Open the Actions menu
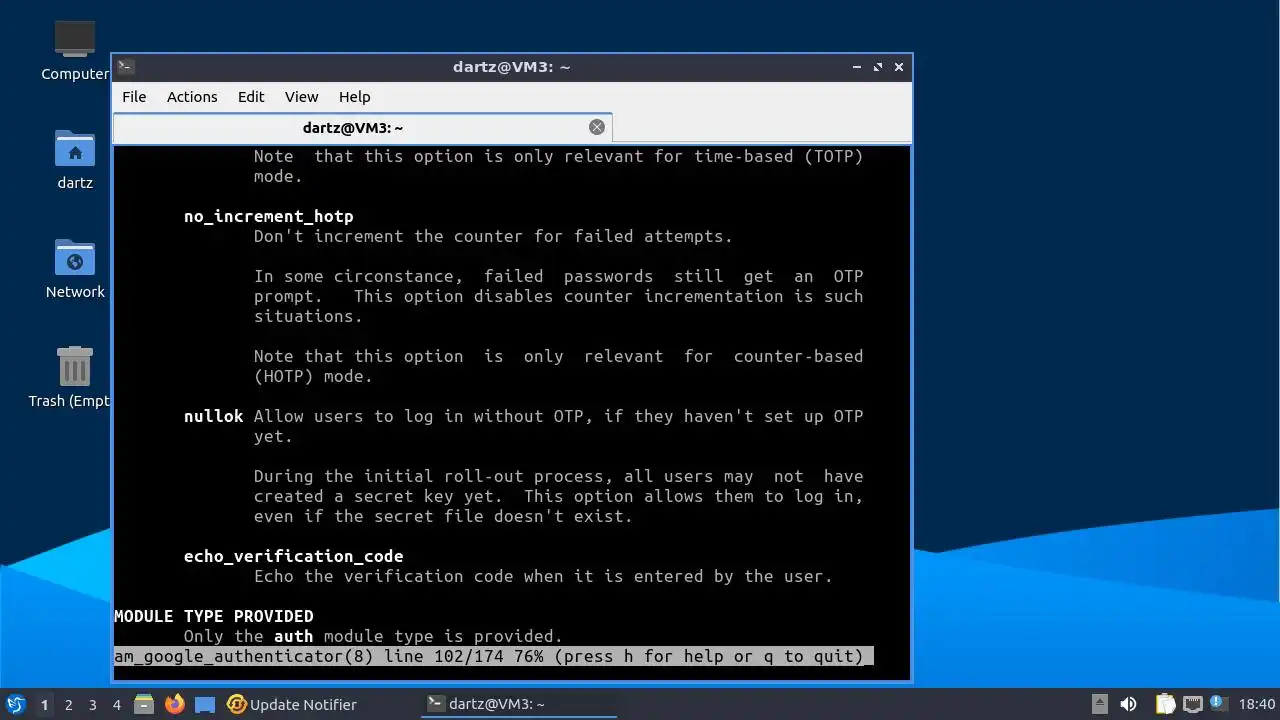 click(192, 97)
